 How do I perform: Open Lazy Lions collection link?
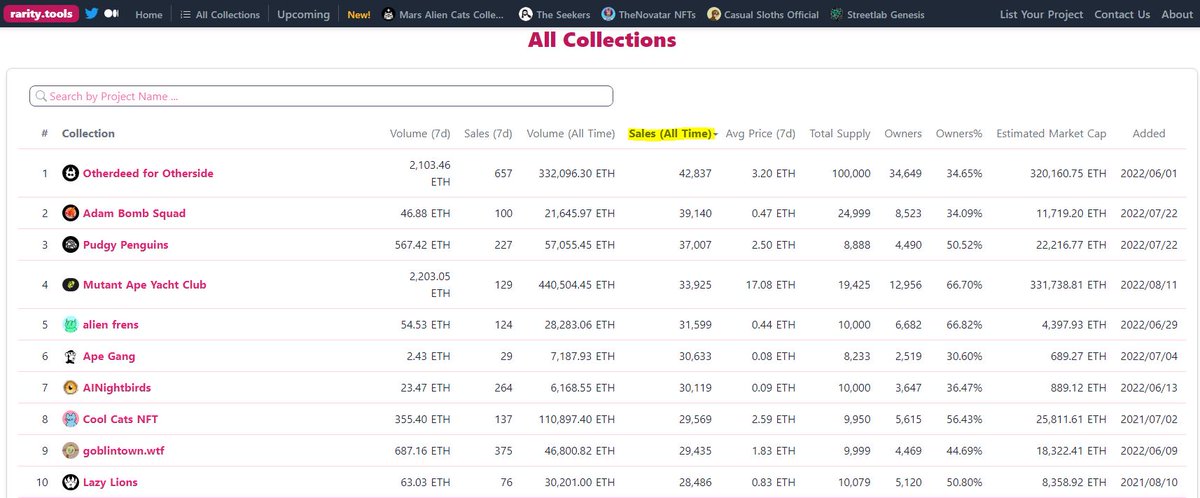(x=110, y=482)
